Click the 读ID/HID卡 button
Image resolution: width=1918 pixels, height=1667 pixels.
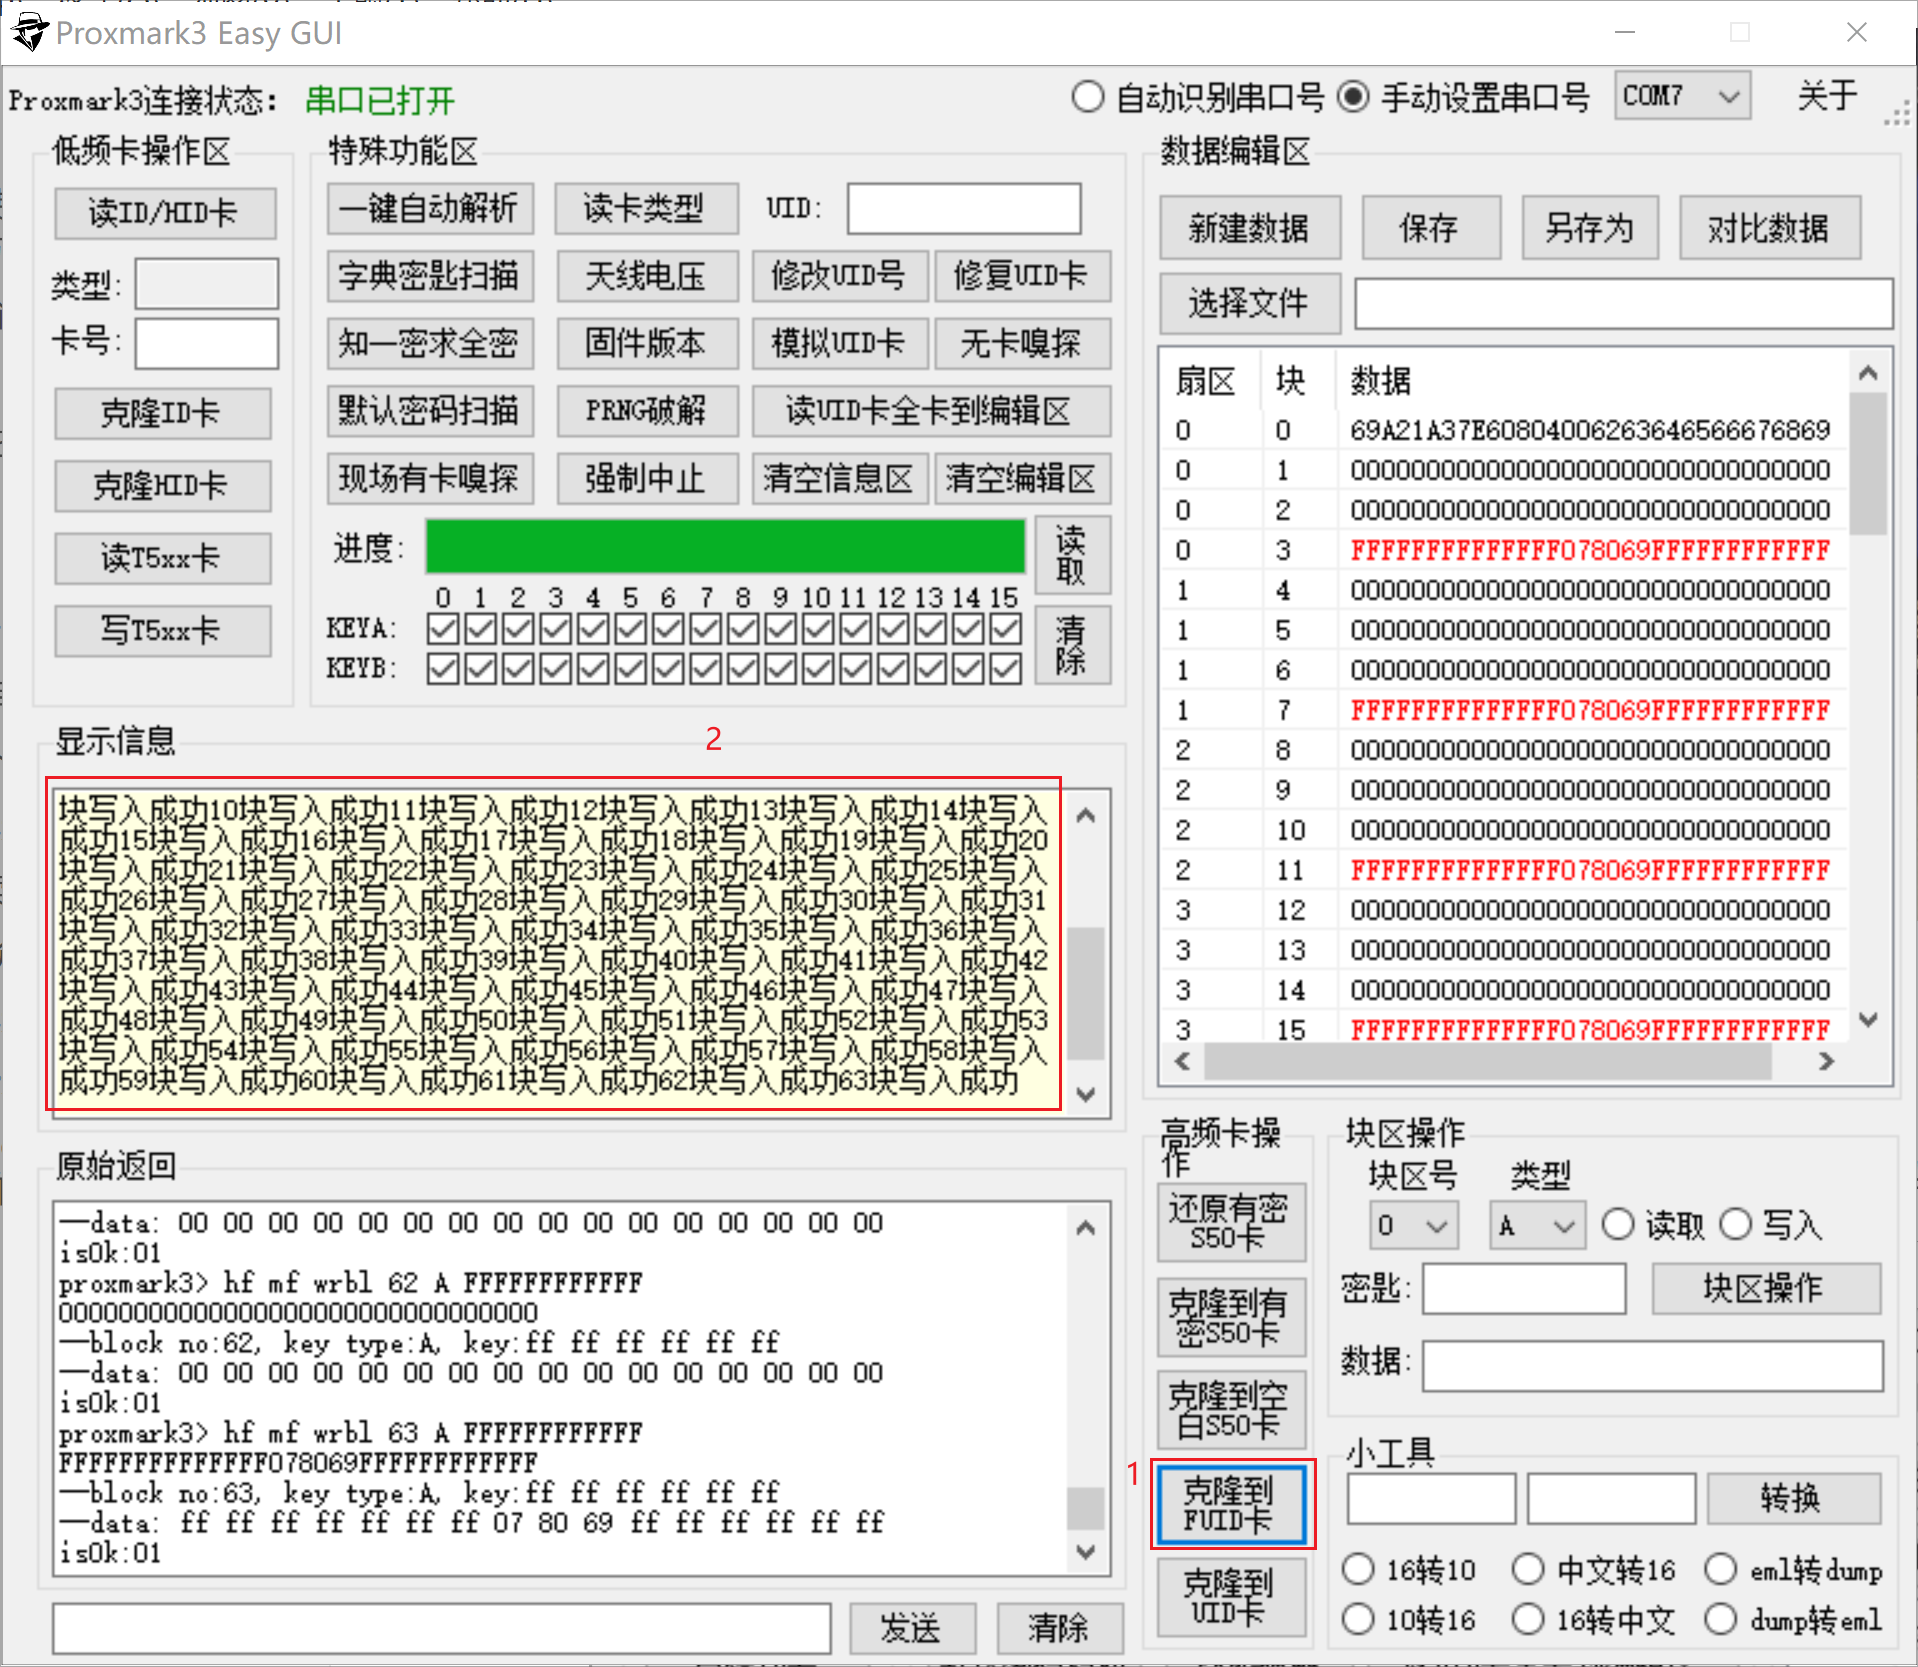tap(164, 213)
